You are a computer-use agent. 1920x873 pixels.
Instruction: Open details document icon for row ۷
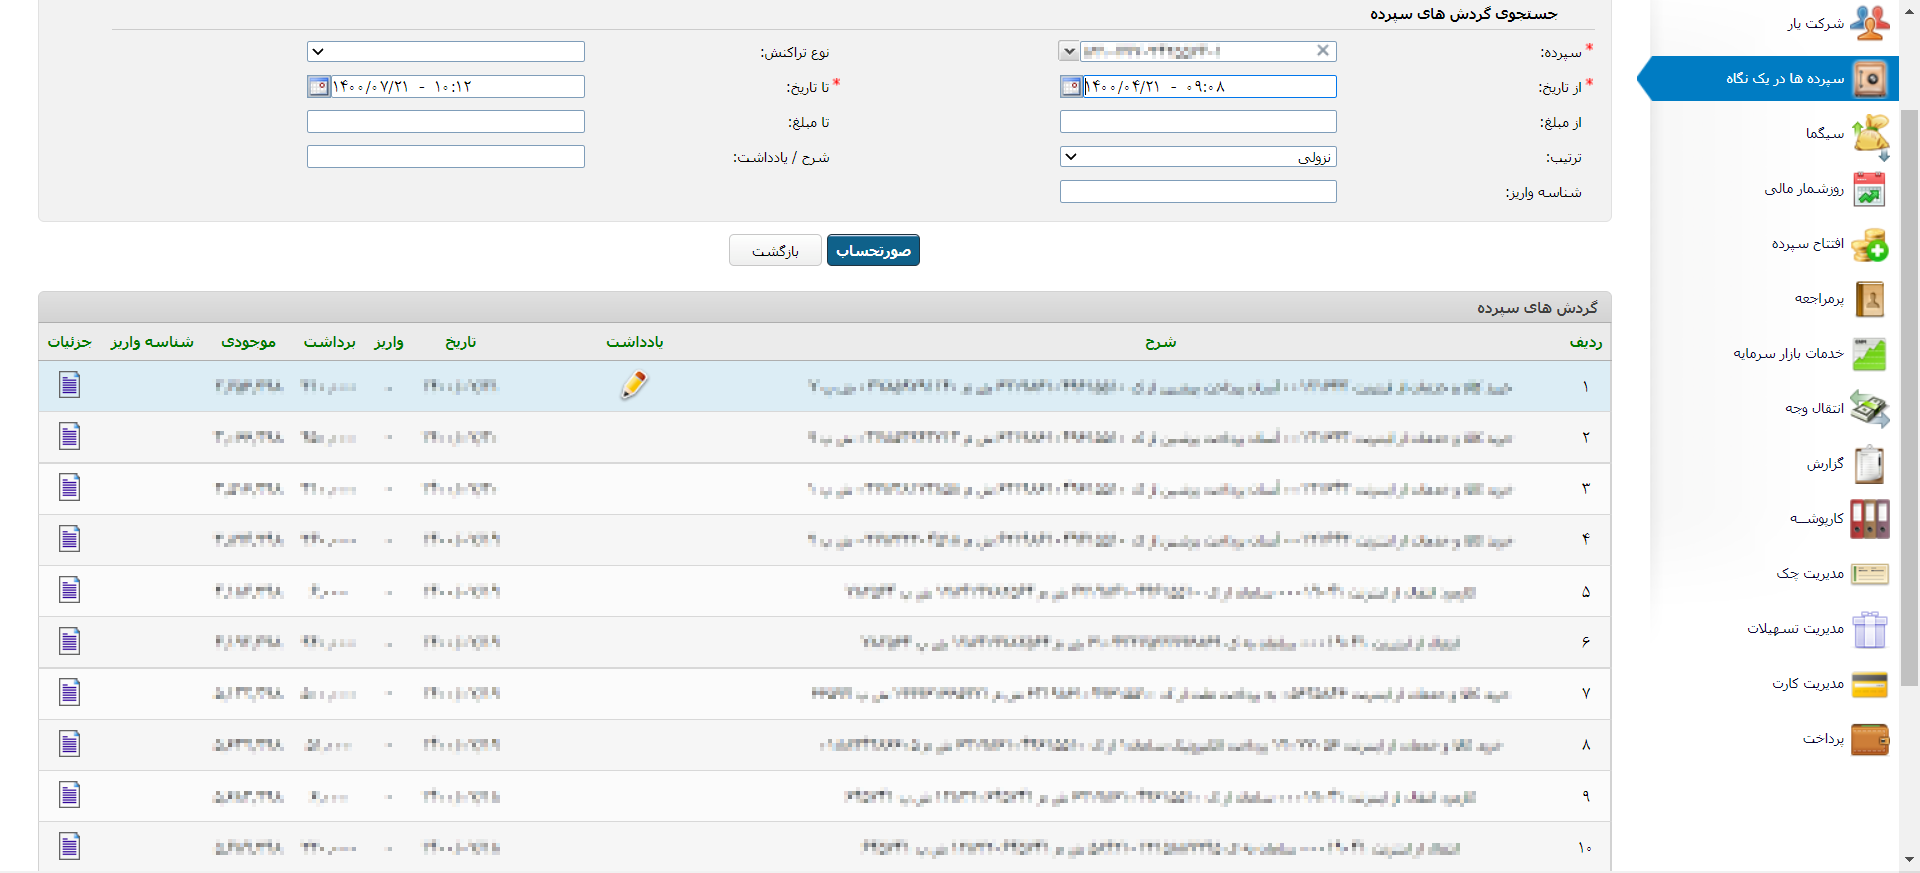click(69, 692)
